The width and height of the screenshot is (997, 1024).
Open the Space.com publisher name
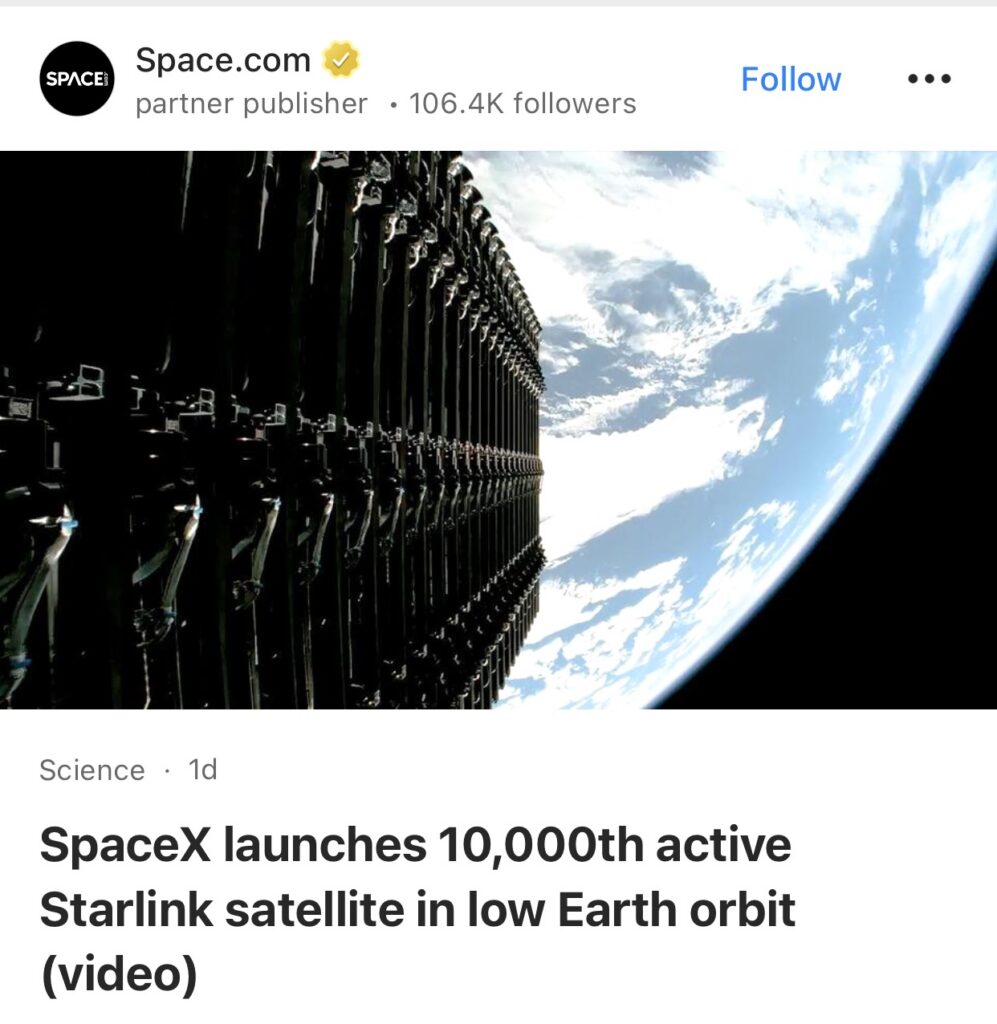click(223, 60)
